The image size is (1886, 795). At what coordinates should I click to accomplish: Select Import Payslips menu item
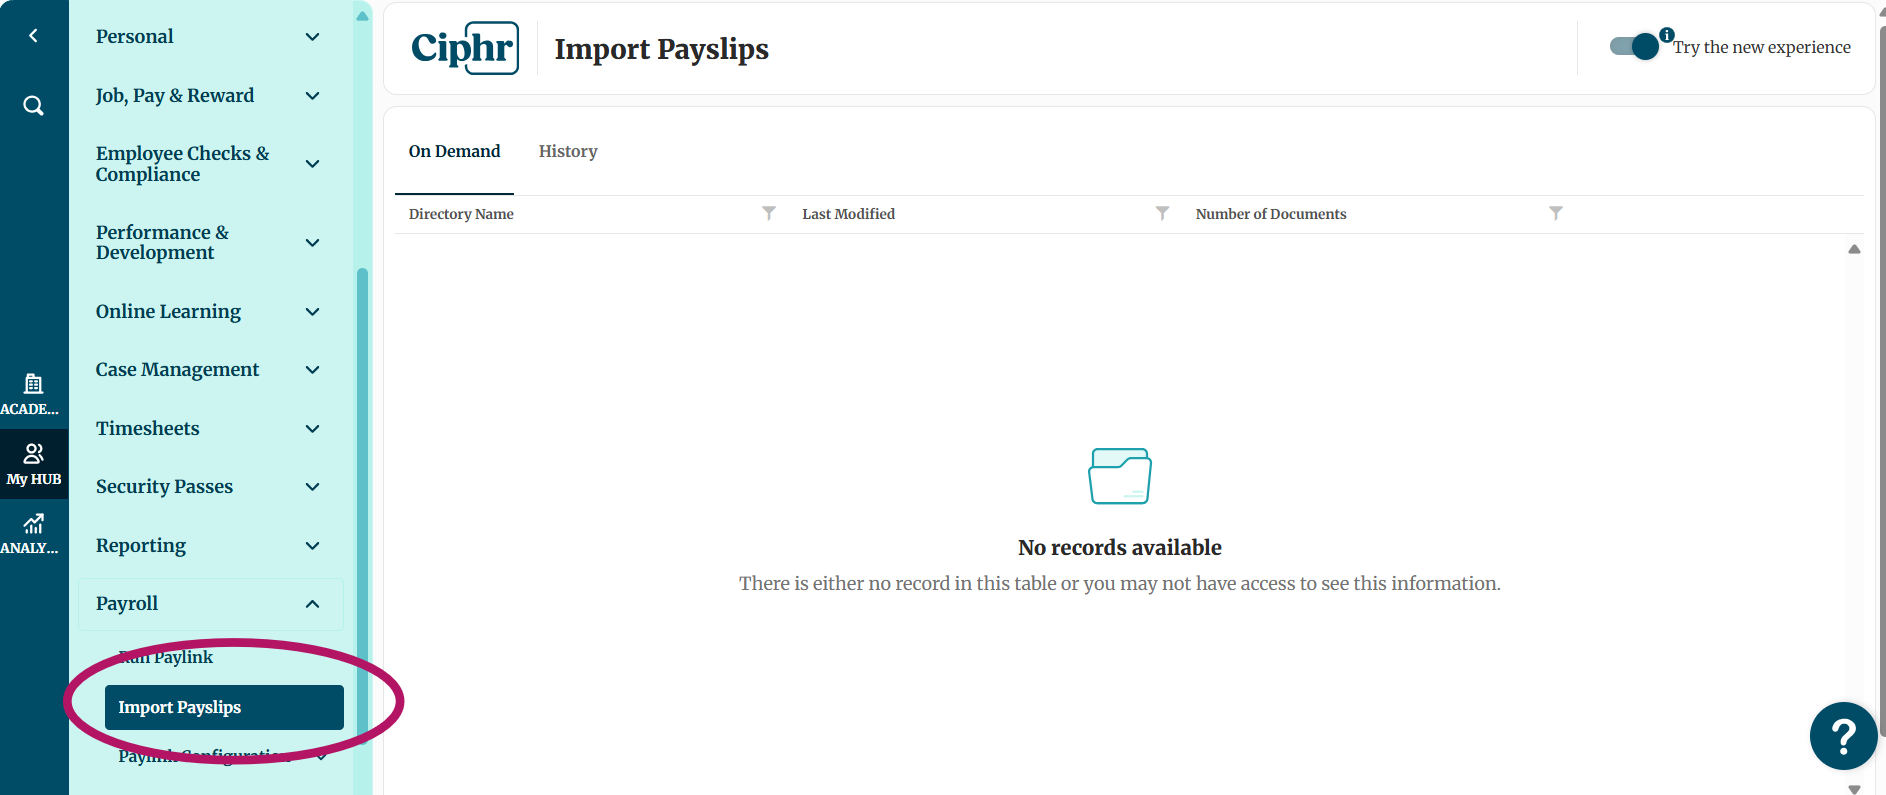[x=224, y=708]
